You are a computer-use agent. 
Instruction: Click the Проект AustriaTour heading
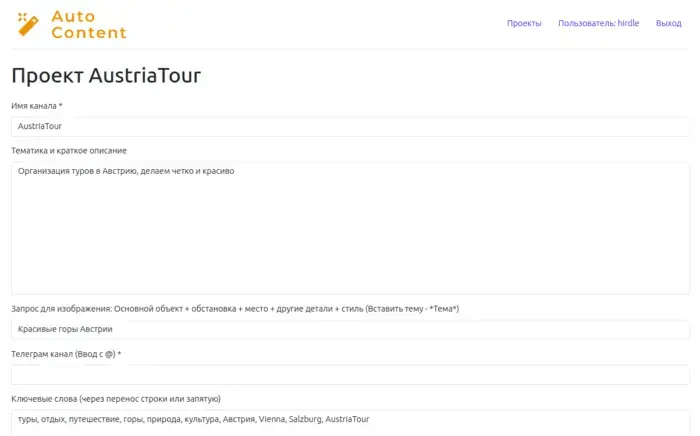106,75
